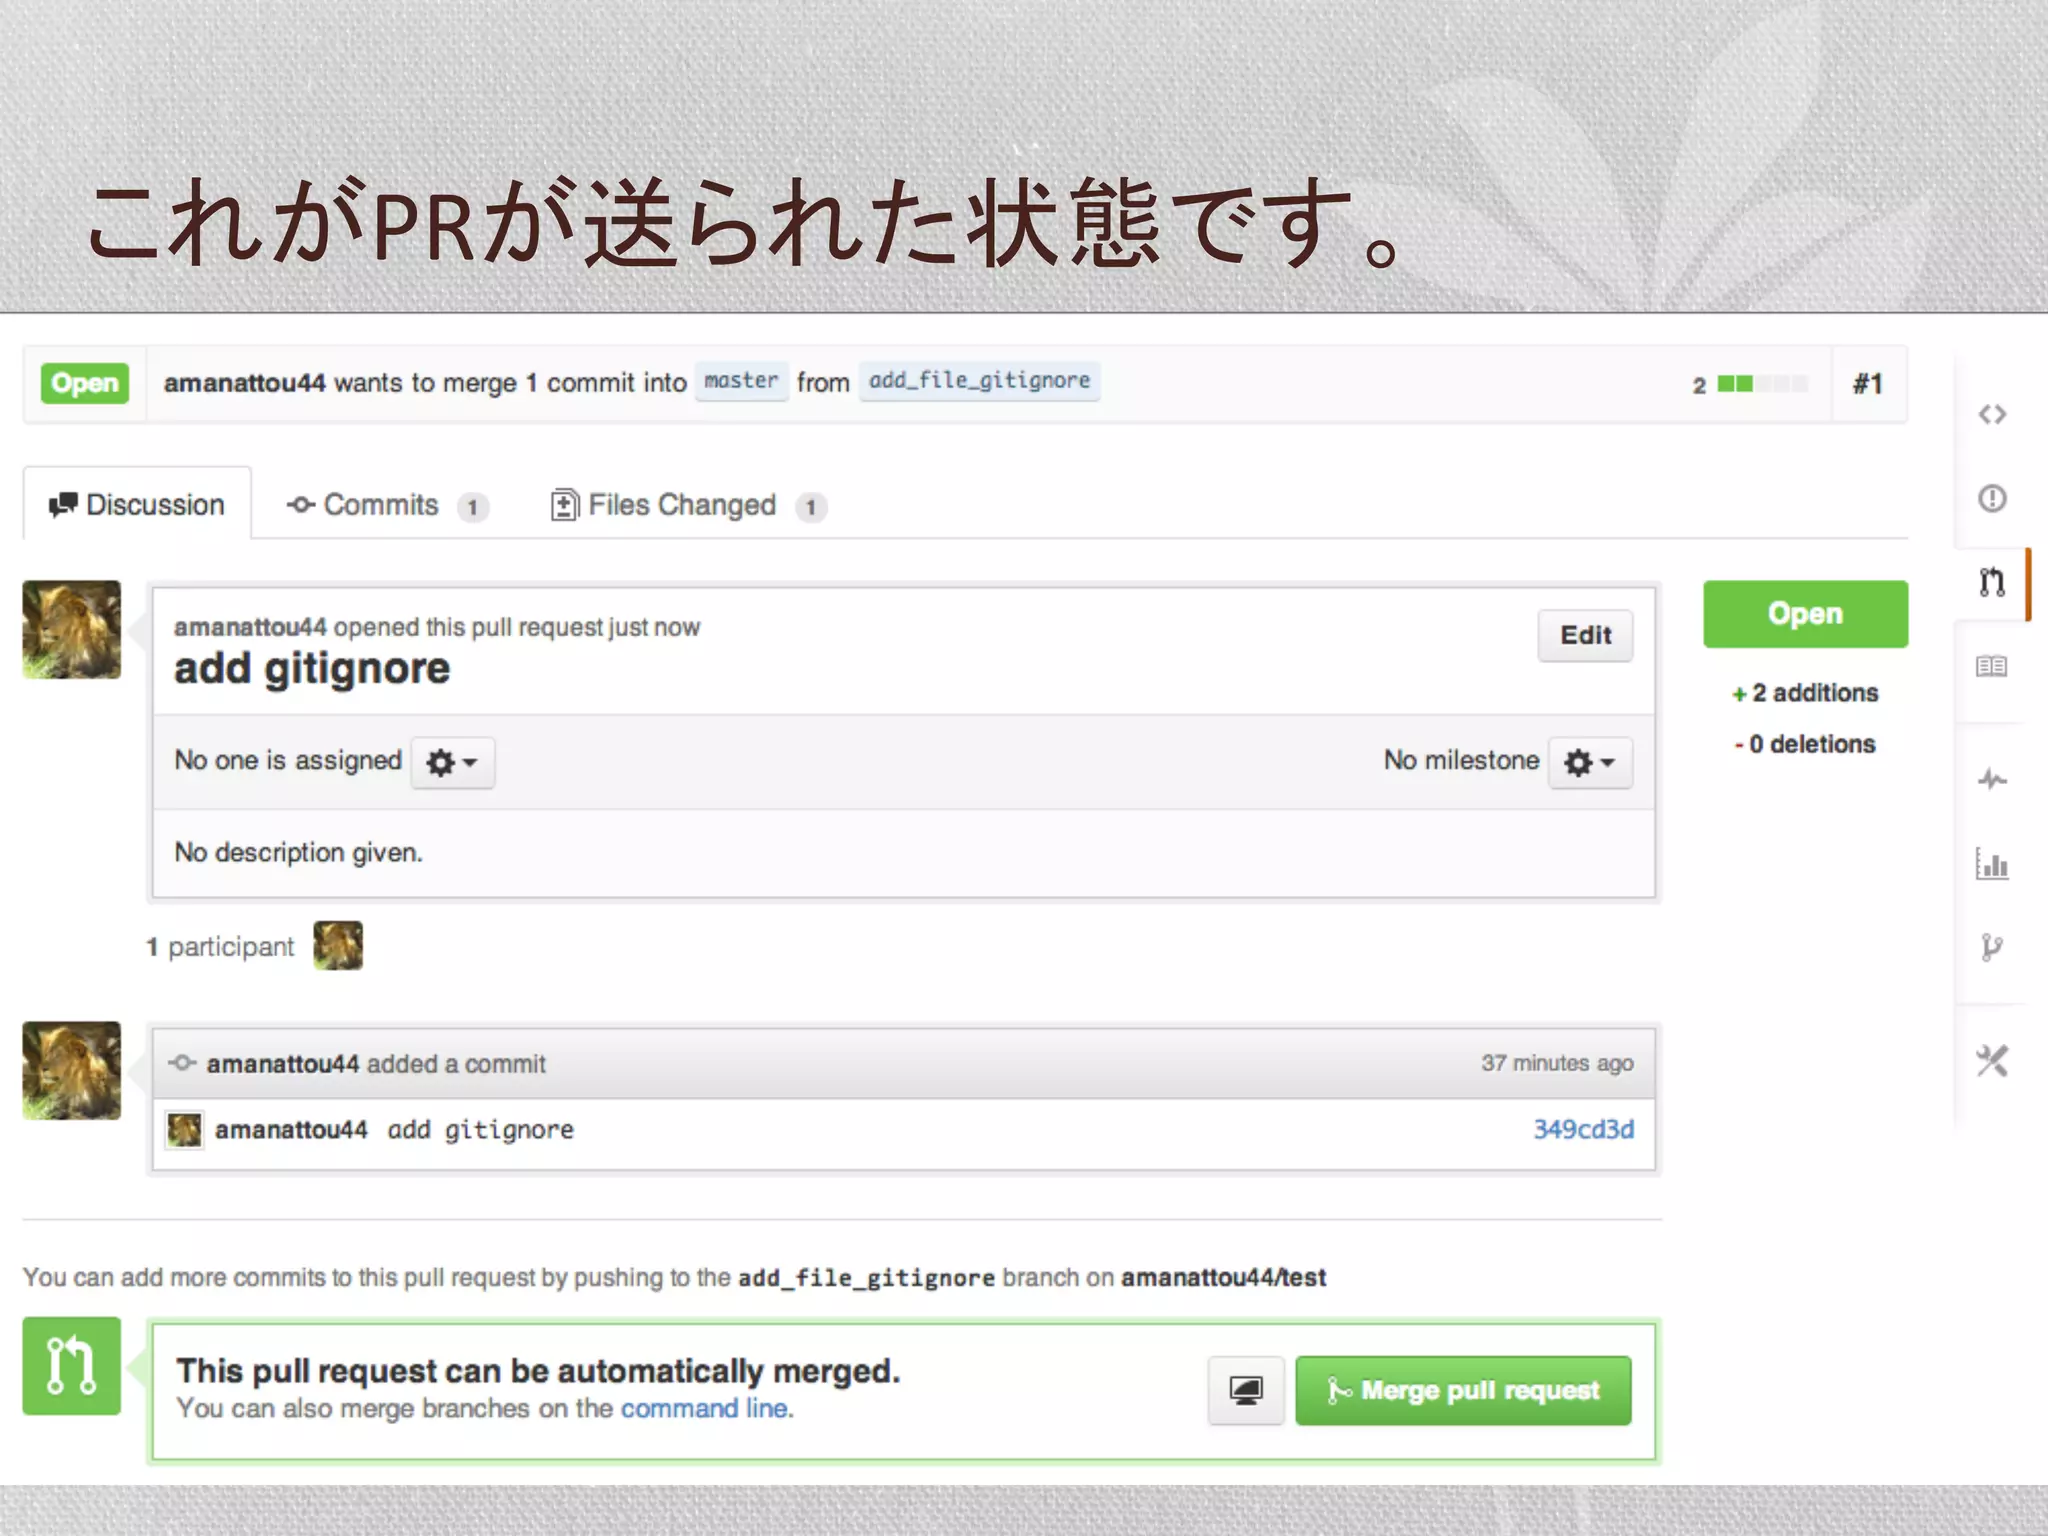Click the 'add gitignore' pull request title
The height and width of the screenshot is (1536, 2048).
pyautogui.click(x=312, y=669)
